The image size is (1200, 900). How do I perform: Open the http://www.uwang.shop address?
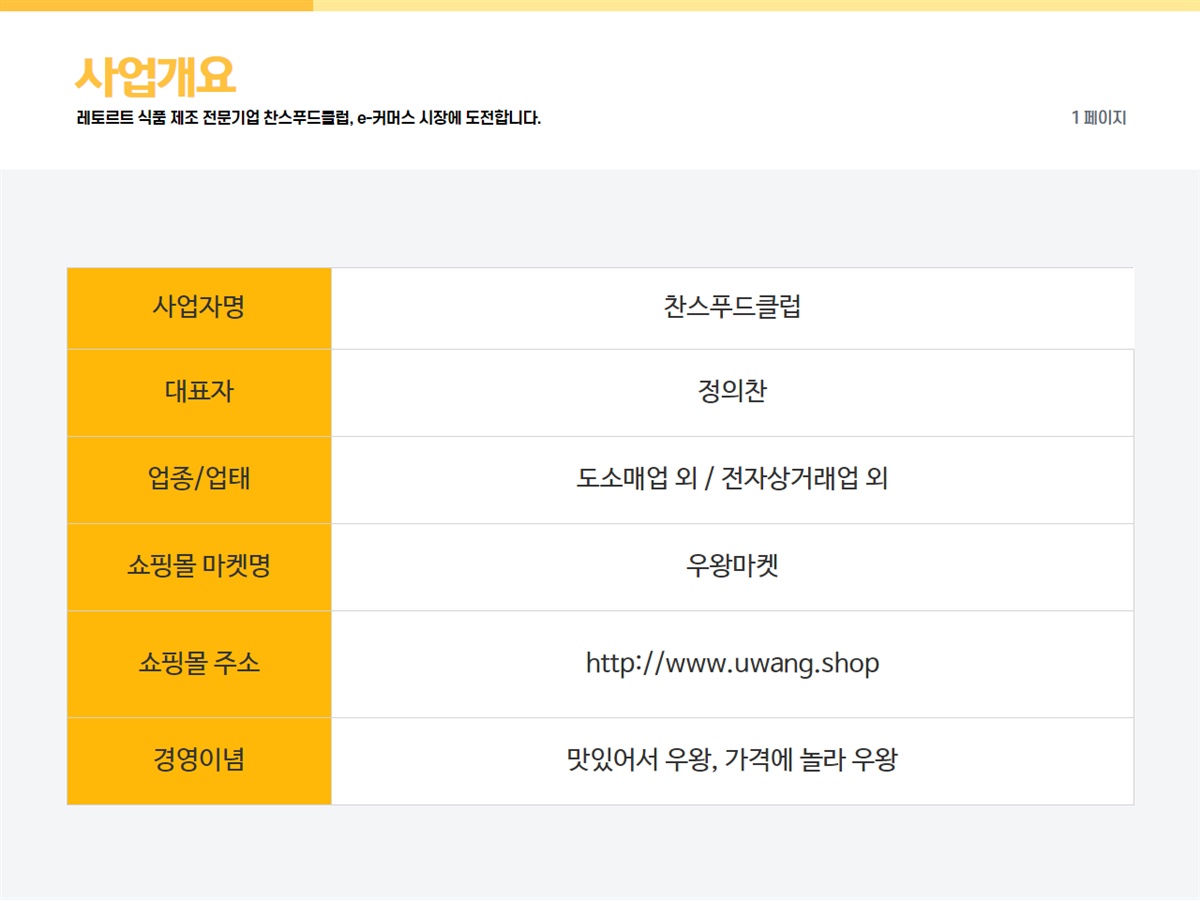tap(732, 663)
